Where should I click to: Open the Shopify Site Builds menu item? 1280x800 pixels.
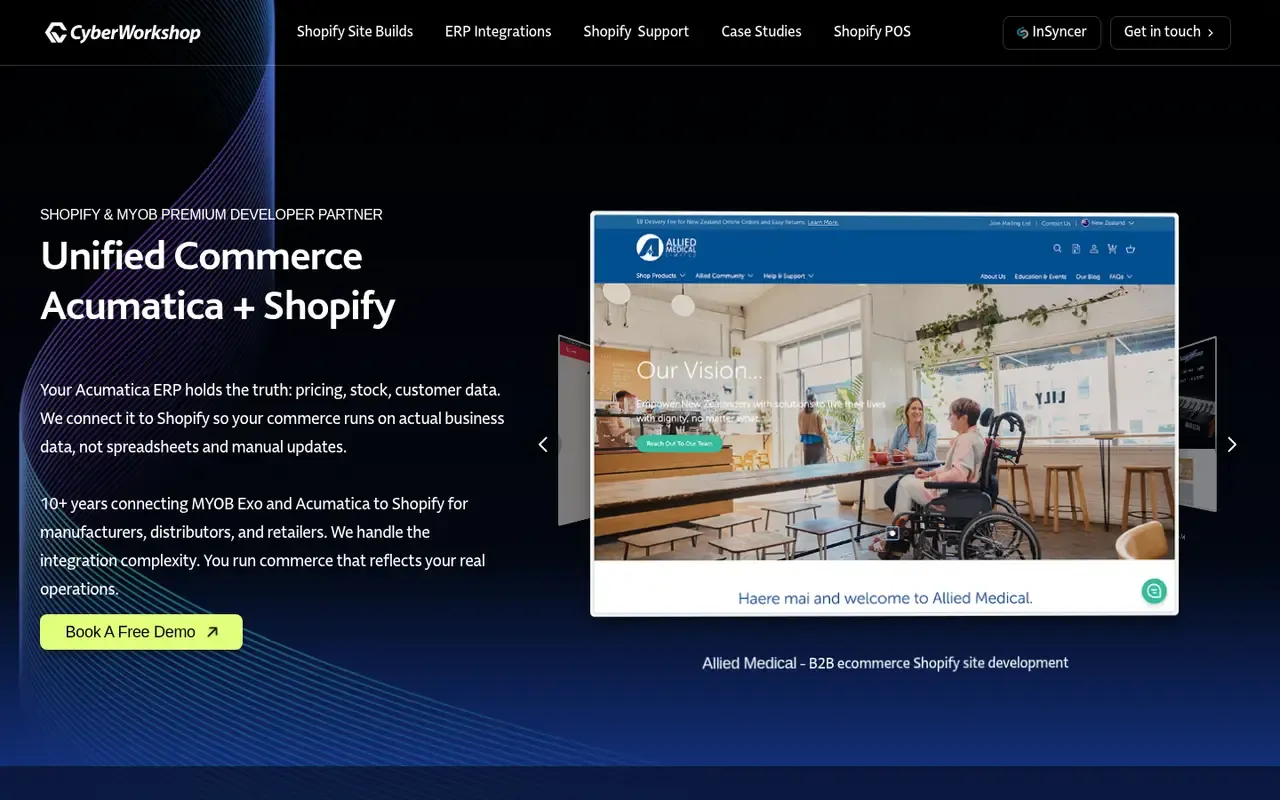point(355,31)
